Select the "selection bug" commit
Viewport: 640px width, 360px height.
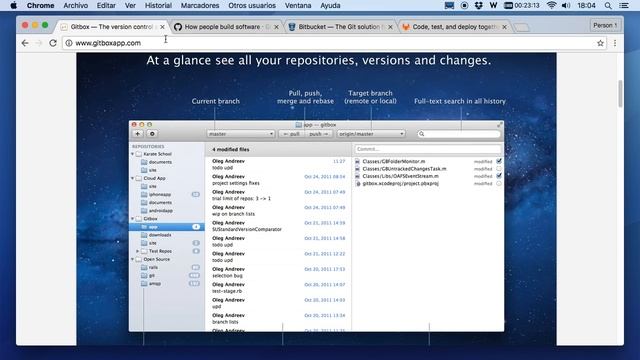pyautogui.click(x=278, y=272)
